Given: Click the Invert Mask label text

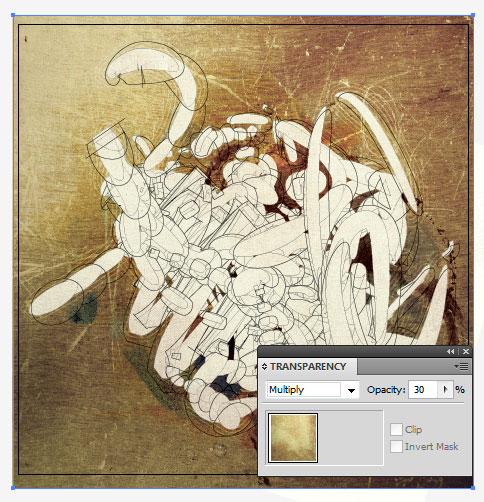Looking at the screenshot, I should [431, 446].
